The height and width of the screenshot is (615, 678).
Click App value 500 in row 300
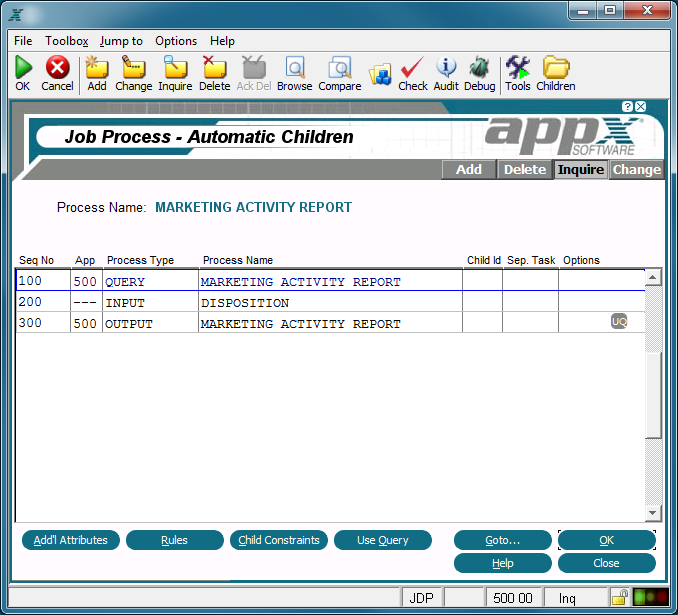pyautogui.click(x=85, y=324)
